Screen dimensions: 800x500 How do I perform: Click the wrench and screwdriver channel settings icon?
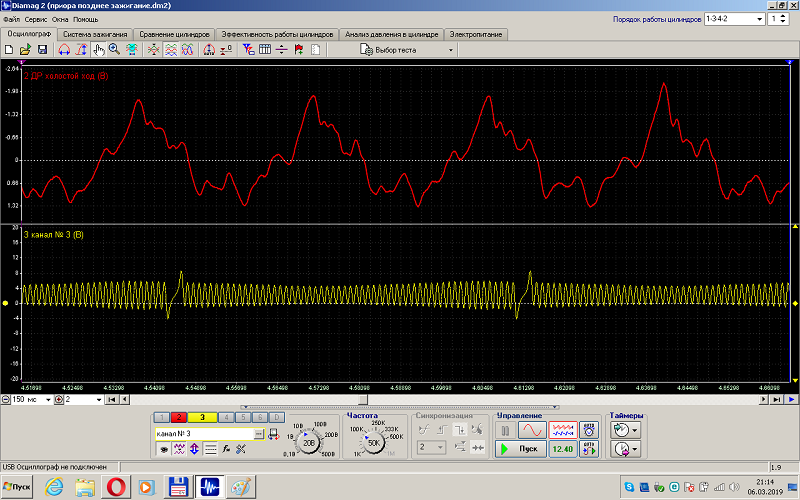[x=242, y=450]
